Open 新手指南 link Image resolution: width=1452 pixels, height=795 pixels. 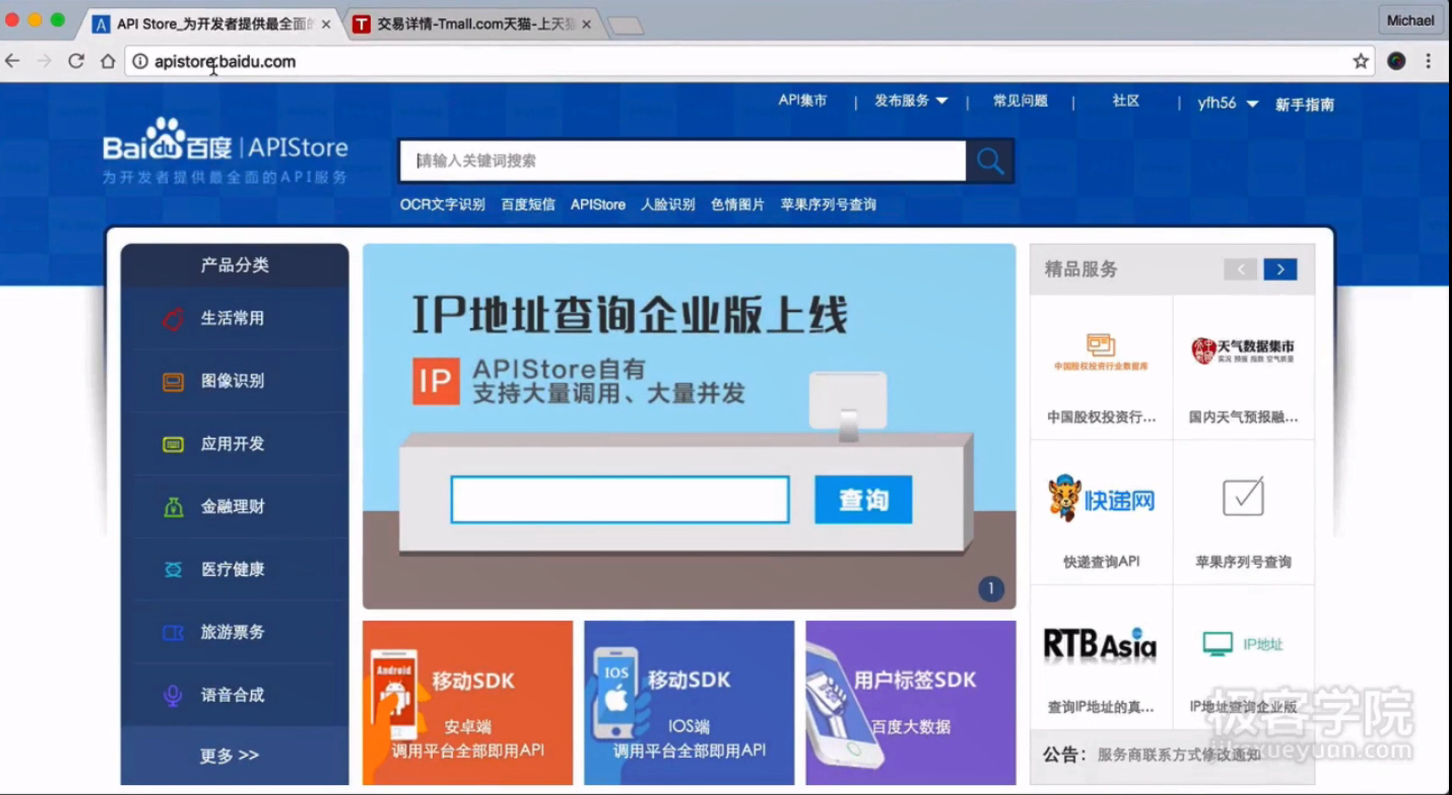click(1304, 104)
